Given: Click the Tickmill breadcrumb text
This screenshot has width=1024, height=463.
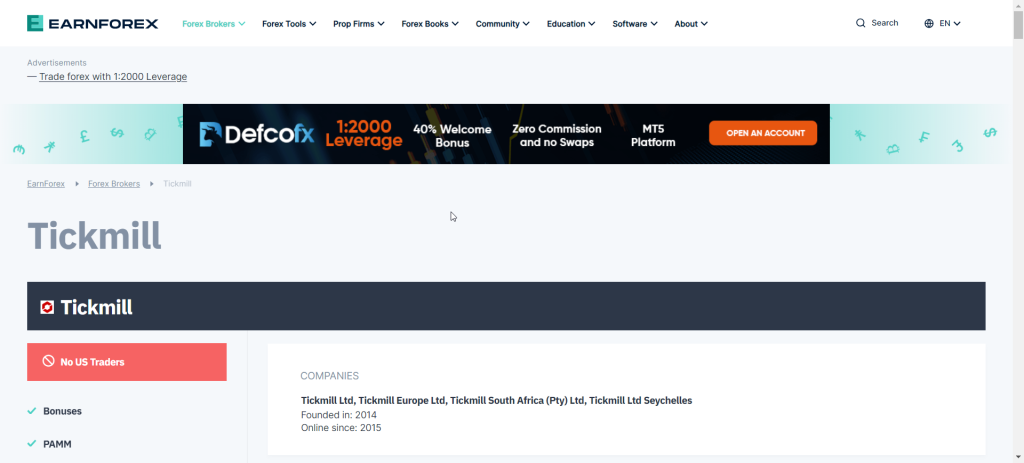Looking at the screenshot, I should pos(177,184).
